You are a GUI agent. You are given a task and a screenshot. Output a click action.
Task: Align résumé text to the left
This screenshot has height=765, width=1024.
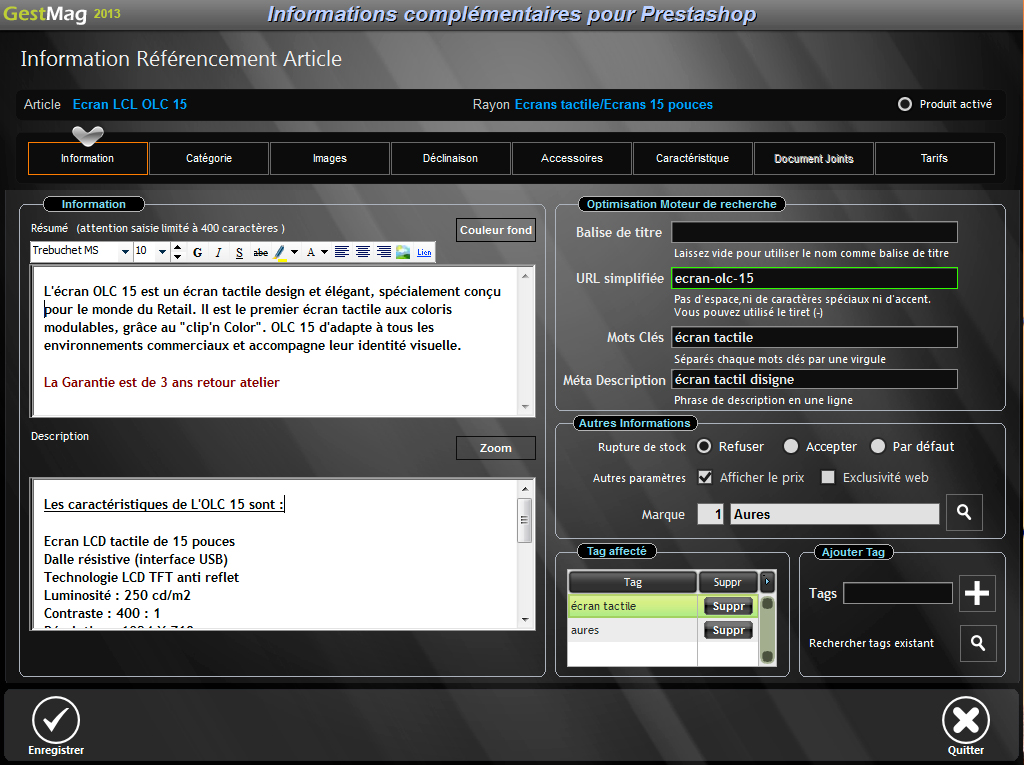point(342,252)
